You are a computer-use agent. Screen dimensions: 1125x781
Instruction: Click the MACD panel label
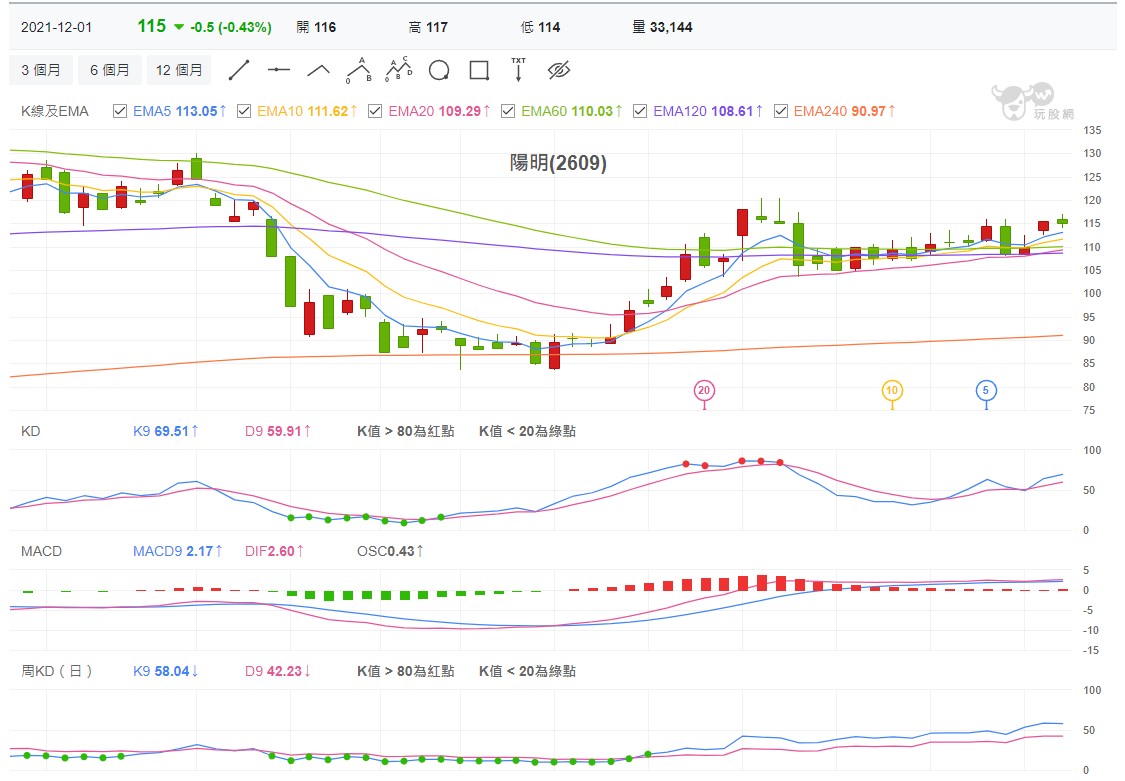[41, 551]
